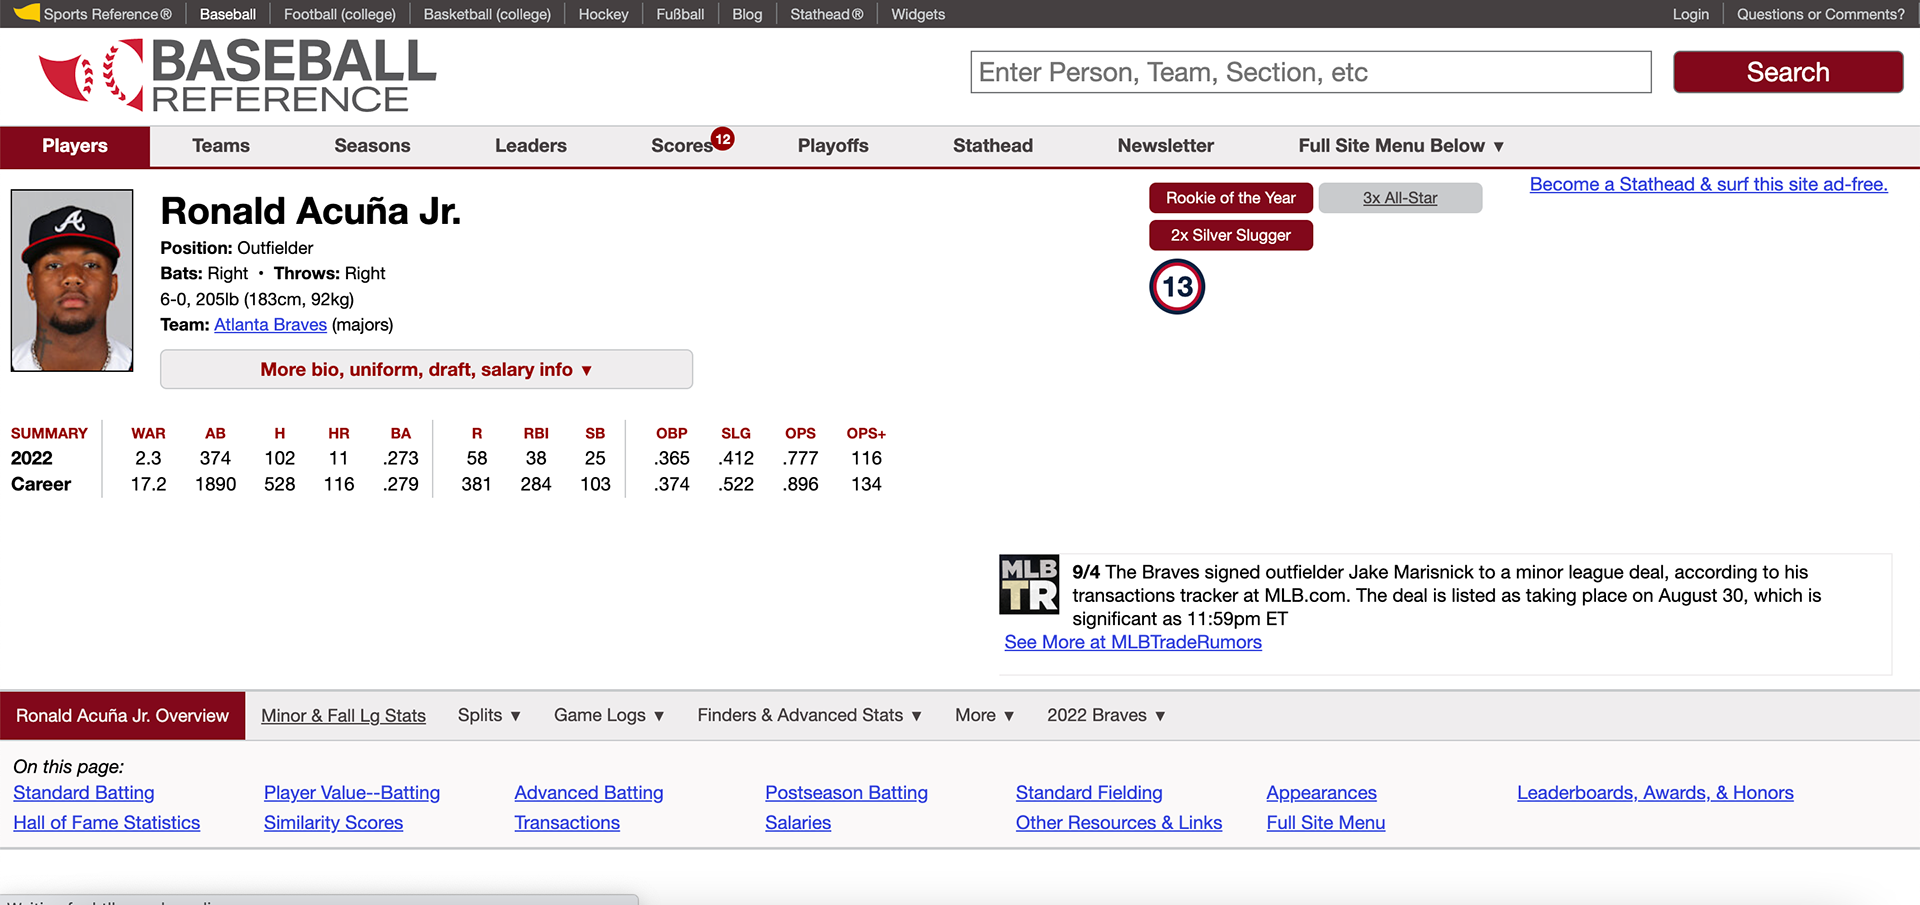Open the Scores menu item
This screenshot has height=905, width=1920.
pyautogui.click(x=681, y=146)
